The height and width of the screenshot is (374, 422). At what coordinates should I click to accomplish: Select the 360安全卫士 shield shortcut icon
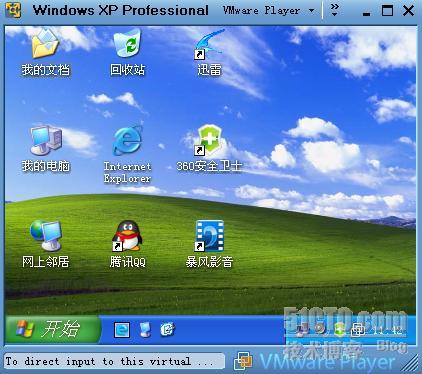coord(209,140)
